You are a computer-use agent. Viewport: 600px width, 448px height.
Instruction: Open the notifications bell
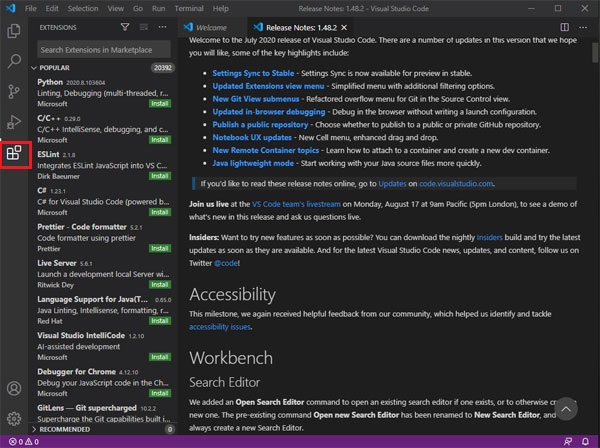click(x=585, y=441)
